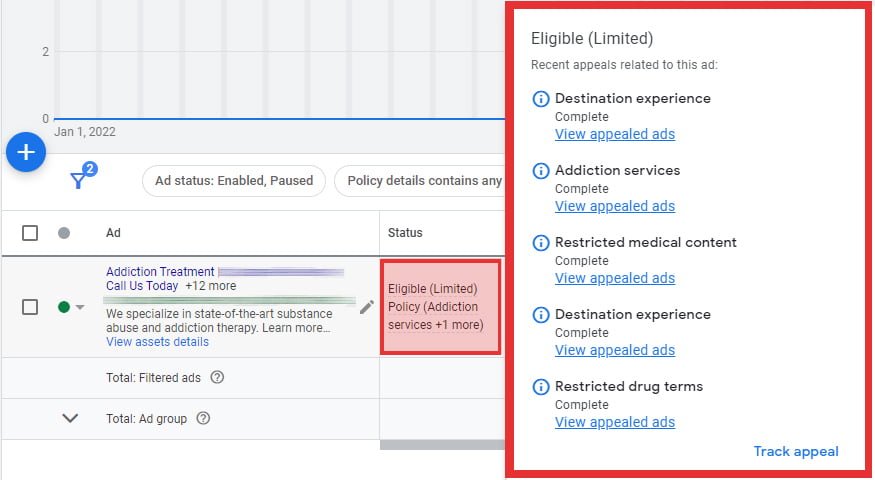This screenshot has height=480, width=875.
Task: Click the Ad column header
Action: click(x=114, y=233)
